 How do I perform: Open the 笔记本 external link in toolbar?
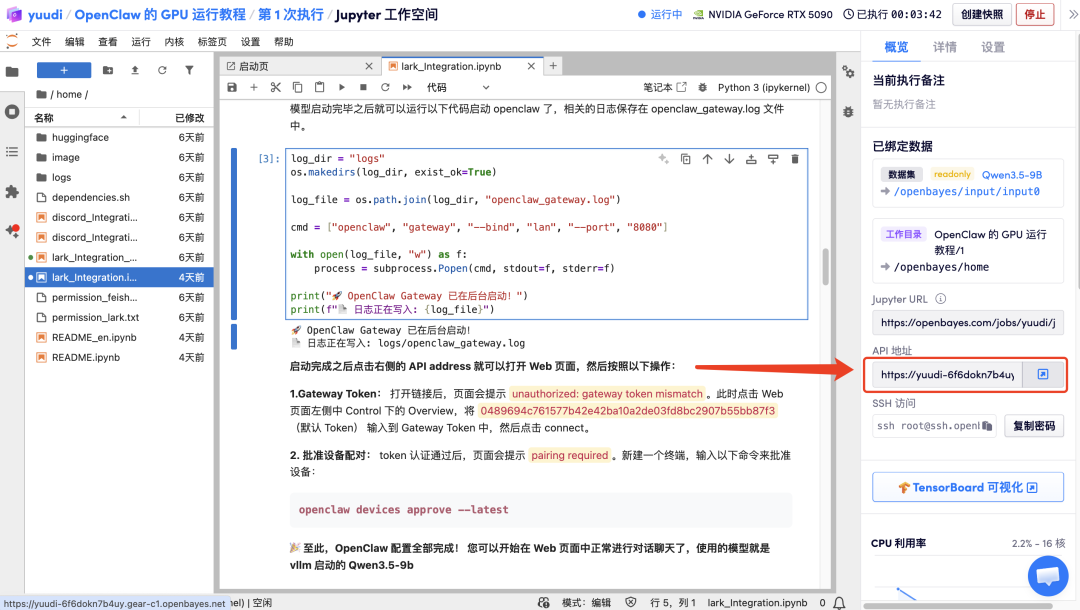click(x=665, y=87)
